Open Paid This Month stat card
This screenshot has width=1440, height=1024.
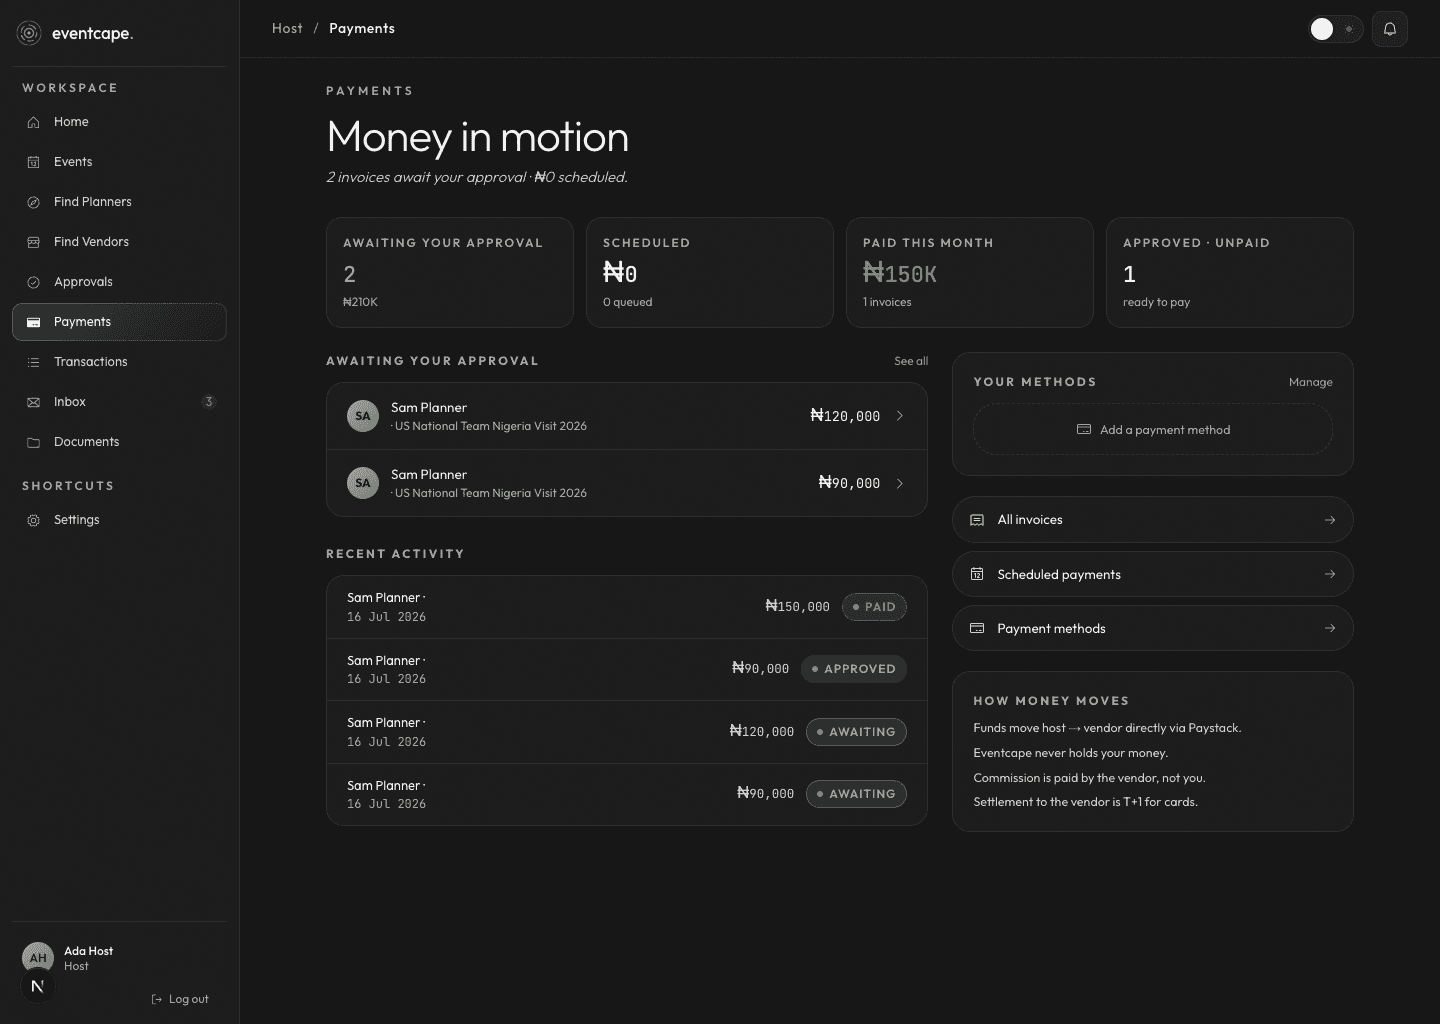click(970, 272)
